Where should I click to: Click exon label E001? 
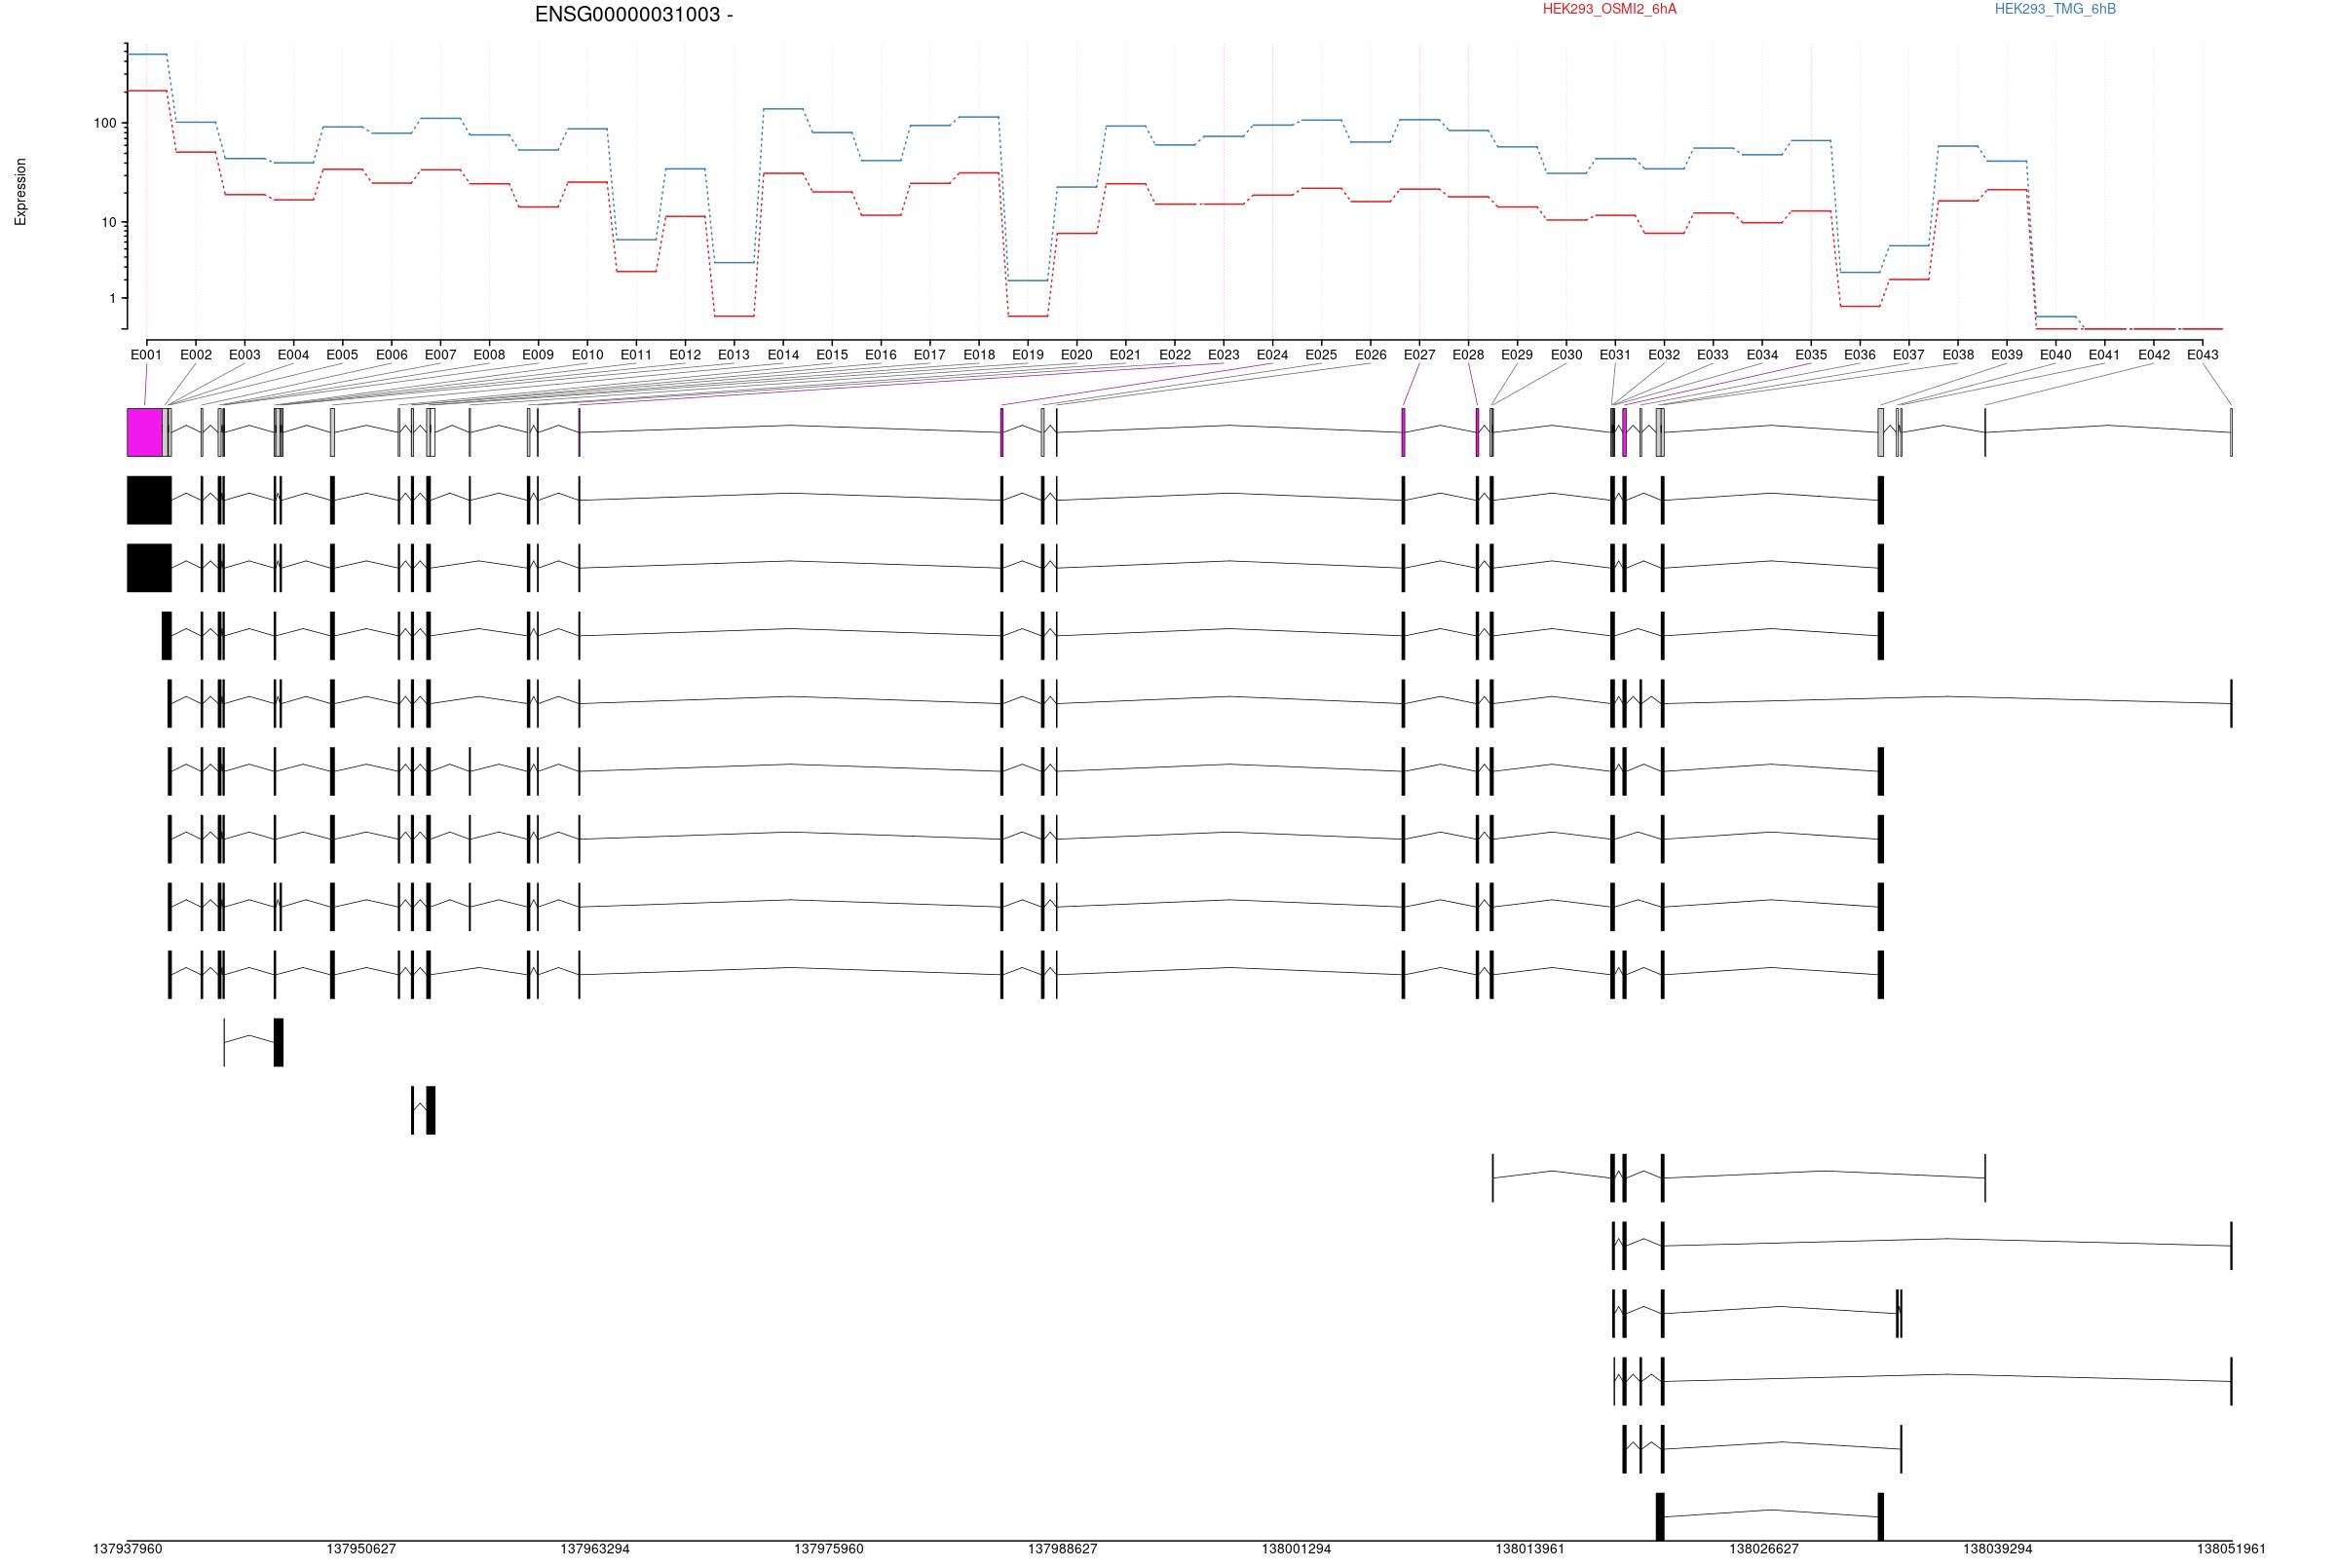tap(146, 355)
